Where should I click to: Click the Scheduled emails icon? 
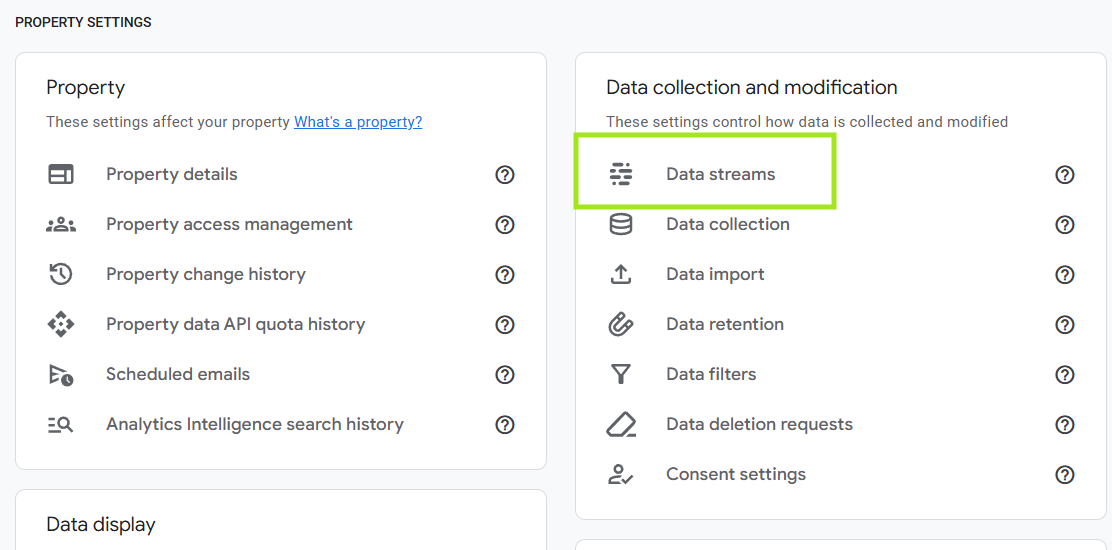61,375
